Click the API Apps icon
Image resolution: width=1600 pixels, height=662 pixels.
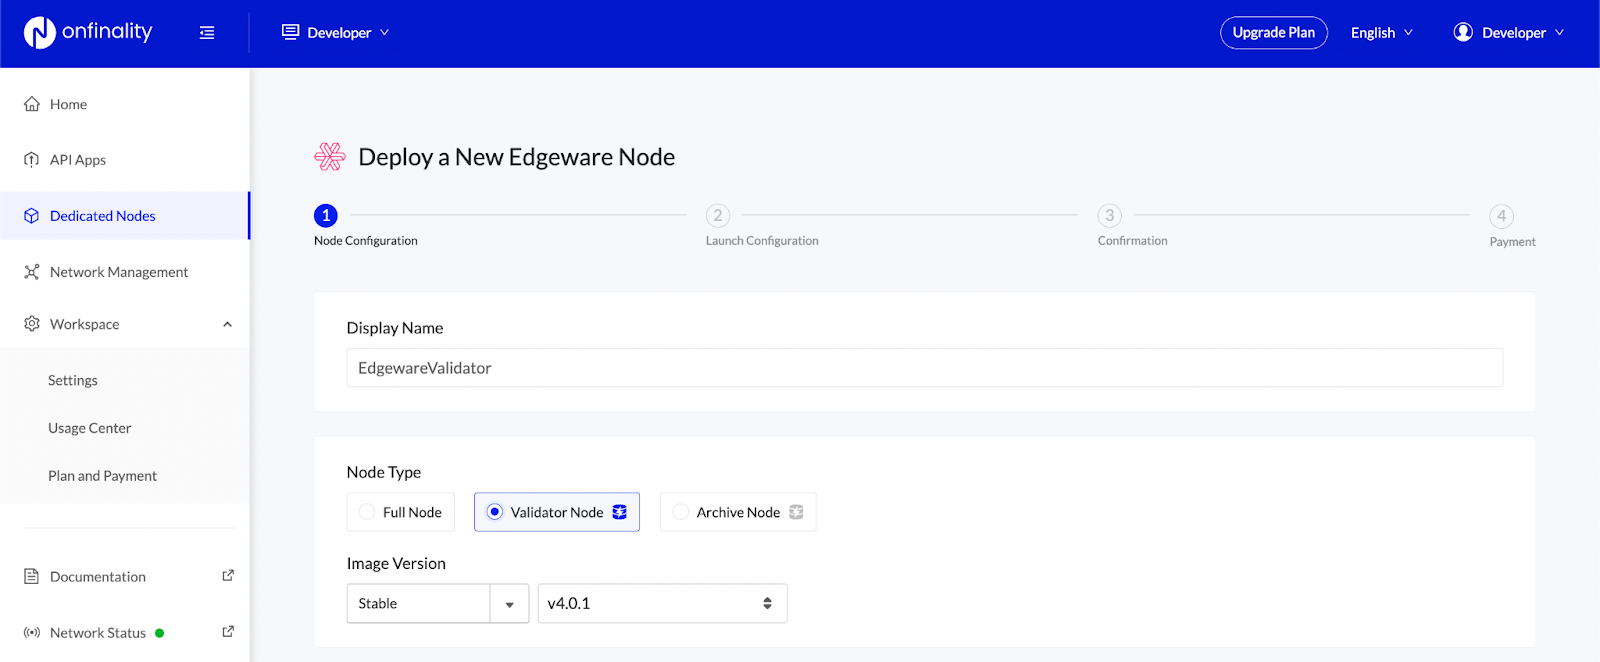(x=32, y=160)
